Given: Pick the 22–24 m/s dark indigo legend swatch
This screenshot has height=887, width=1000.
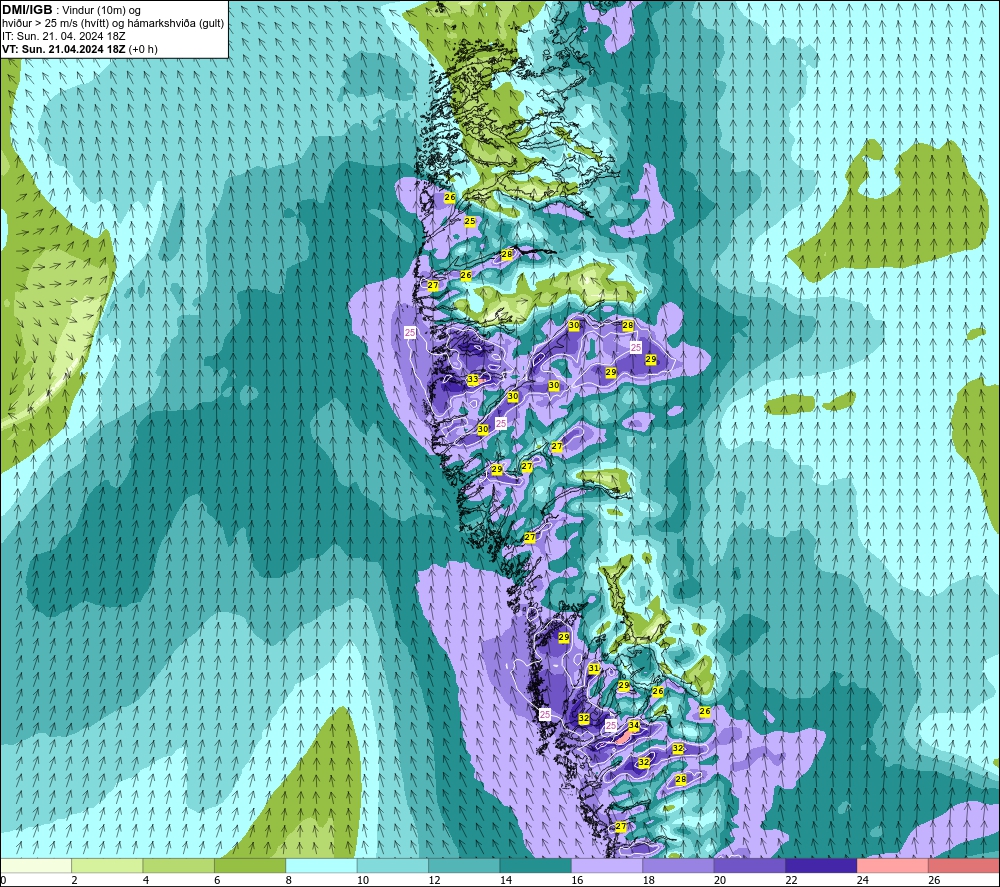Looking at the screenshot, I should 821,865.
